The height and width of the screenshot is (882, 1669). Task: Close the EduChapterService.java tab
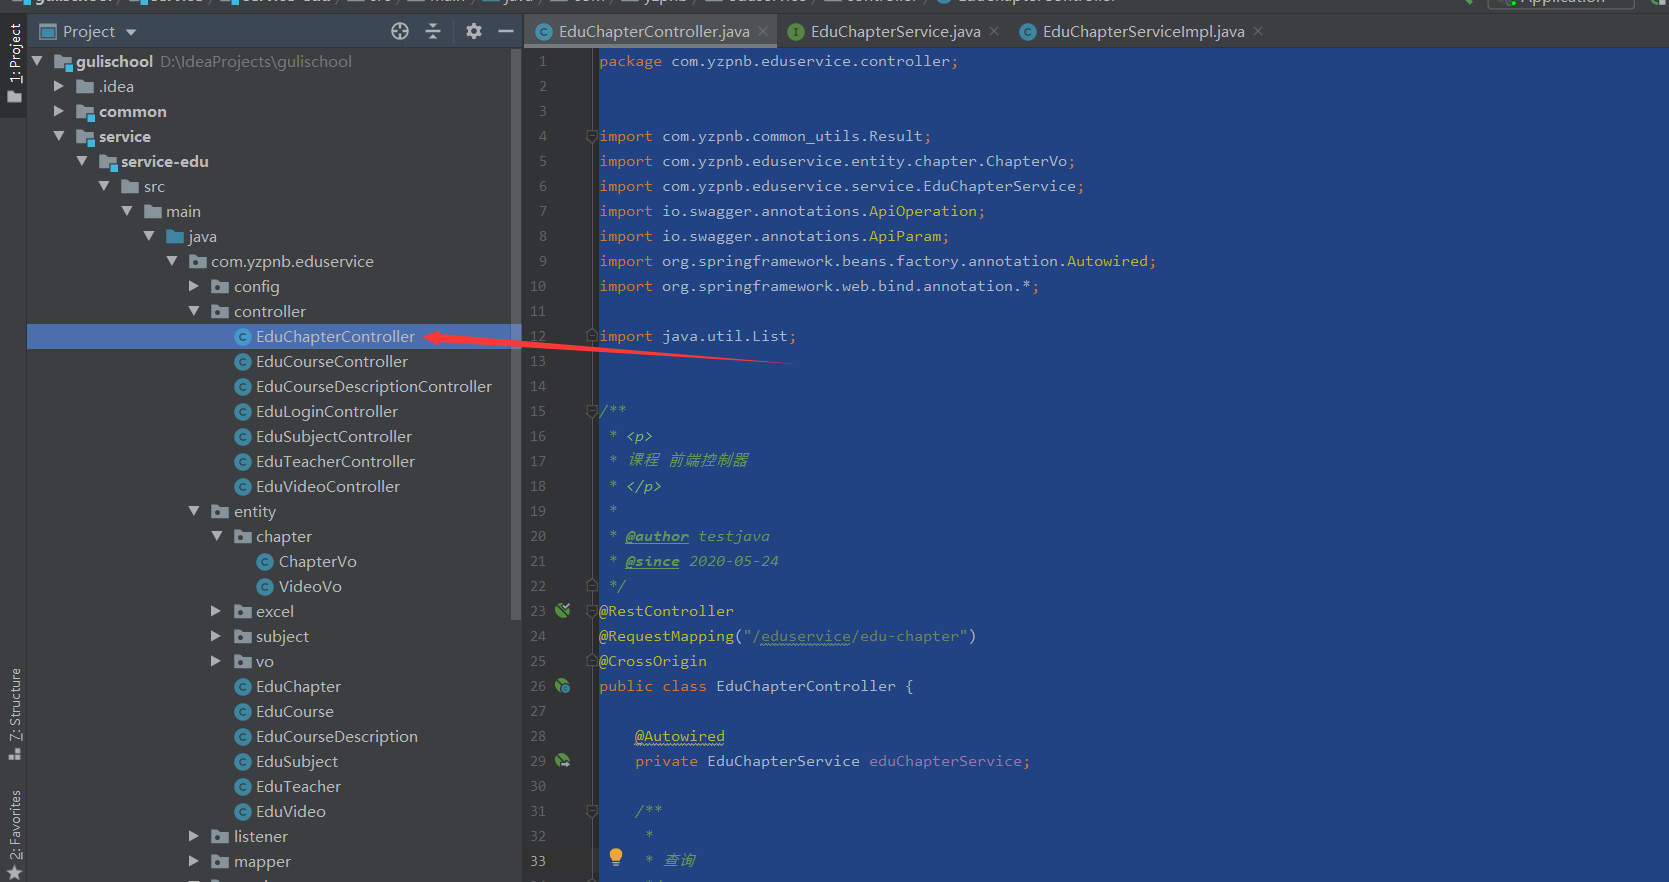(994, 32)
